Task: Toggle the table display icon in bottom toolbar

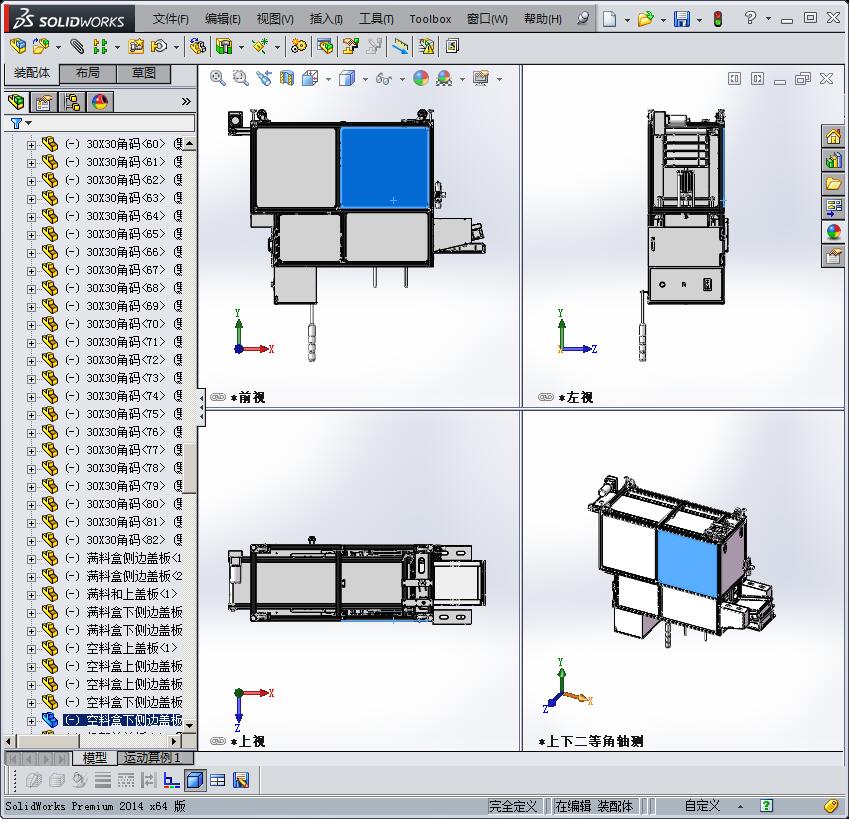Action: click(218, 780)
